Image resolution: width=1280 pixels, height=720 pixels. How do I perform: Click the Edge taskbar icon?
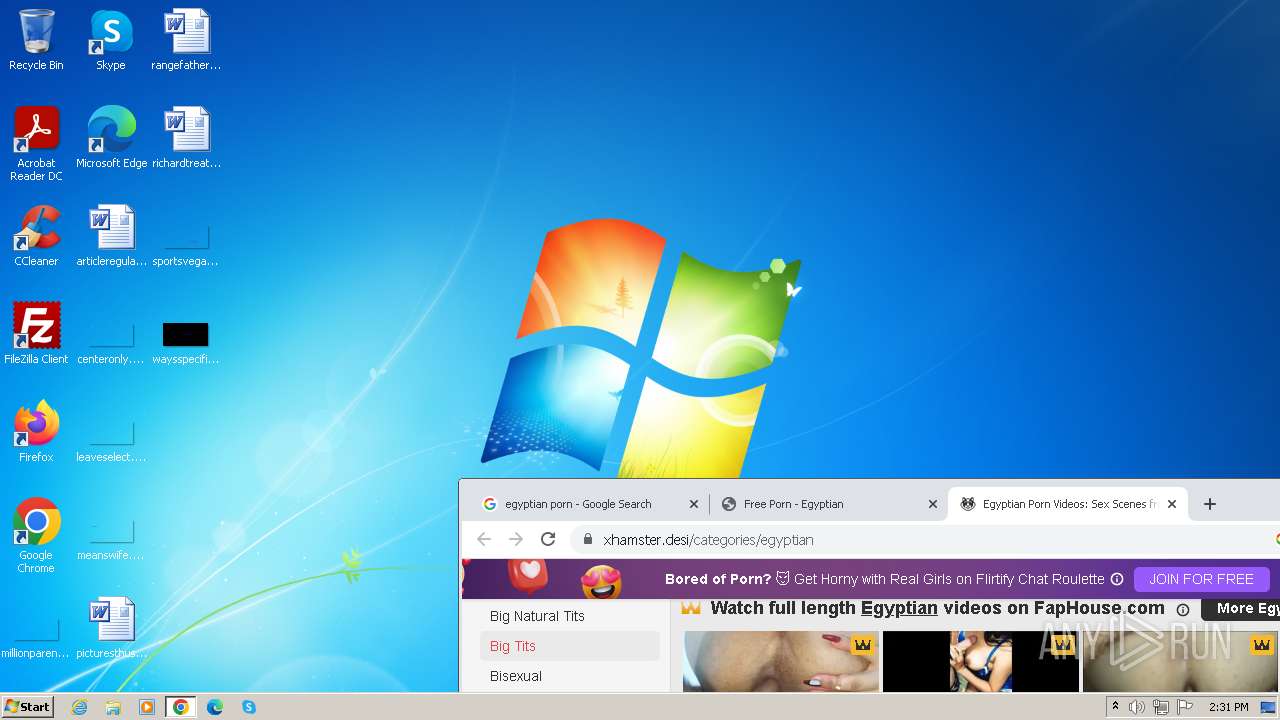(x=215, y=707)
